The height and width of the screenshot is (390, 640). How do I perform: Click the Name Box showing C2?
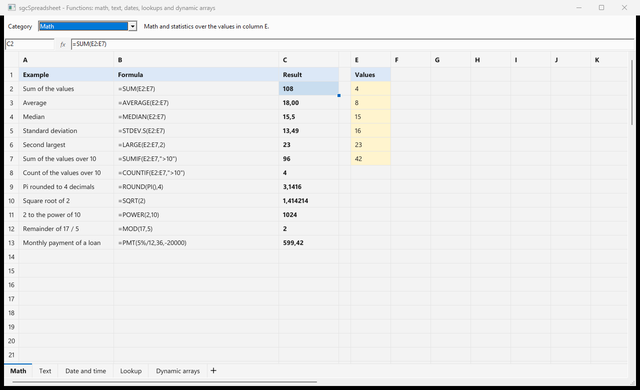tap(29, 44)
